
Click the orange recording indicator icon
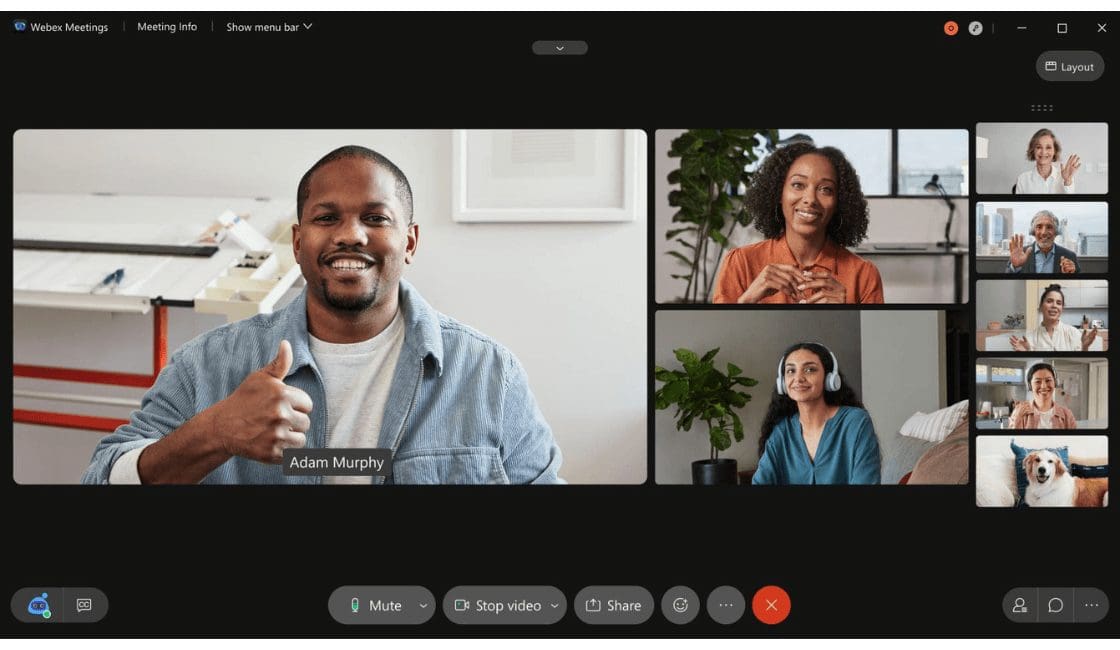tap(951, 28)
